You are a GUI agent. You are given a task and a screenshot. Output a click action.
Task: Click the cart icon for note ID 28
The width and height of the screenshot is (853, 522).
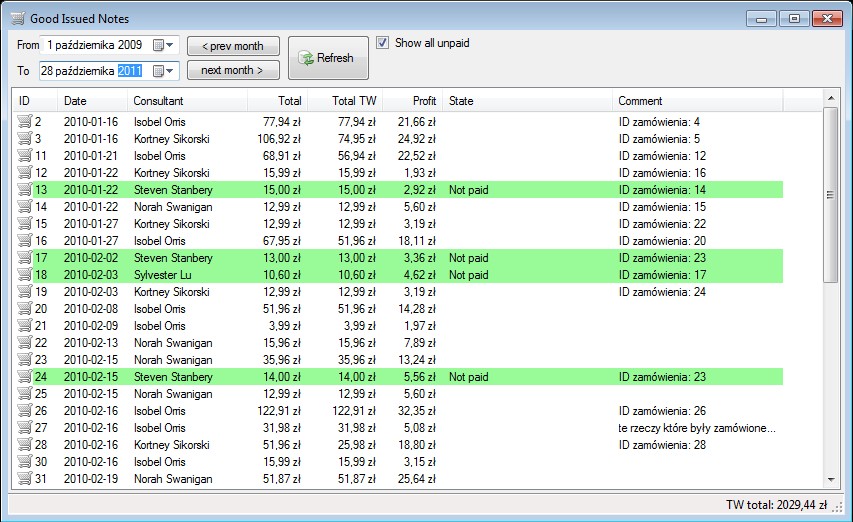pyautogui.click(x=25, y=444)
